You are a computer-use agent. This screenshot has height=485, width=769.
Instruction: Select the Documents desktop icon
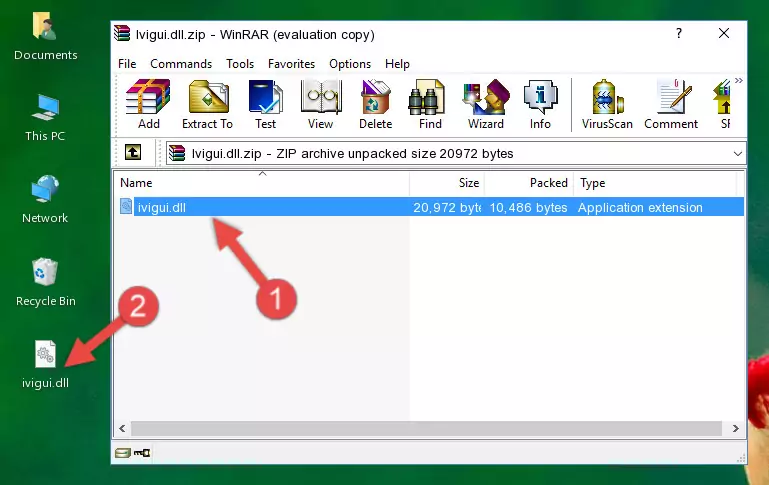pyautogui.click(x=46, y=37)
